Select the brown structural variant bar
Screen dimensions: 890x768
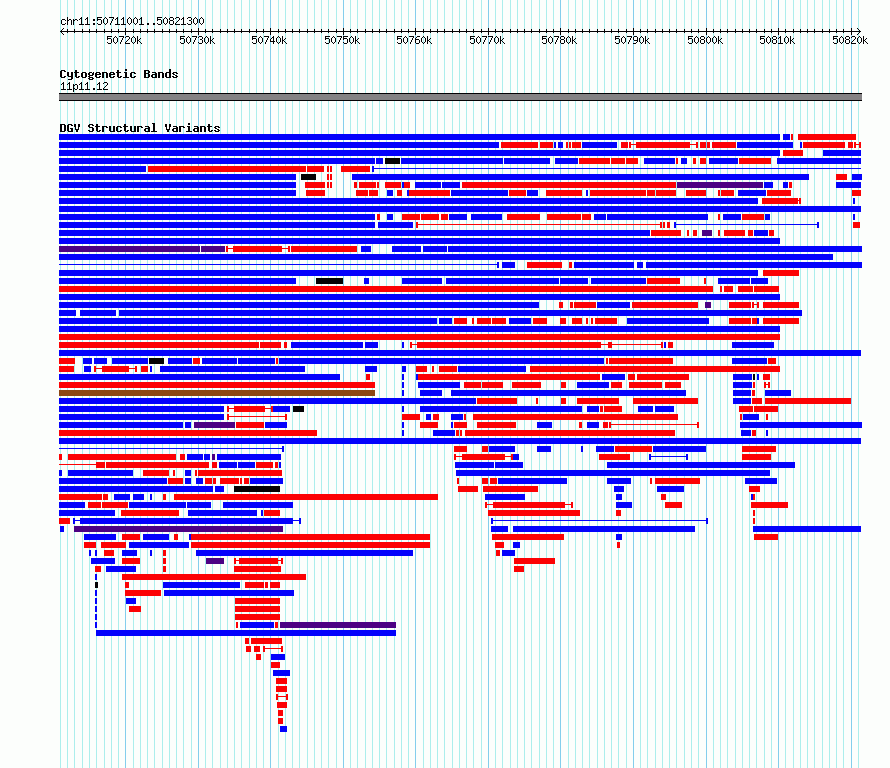(x=217, y=393)
